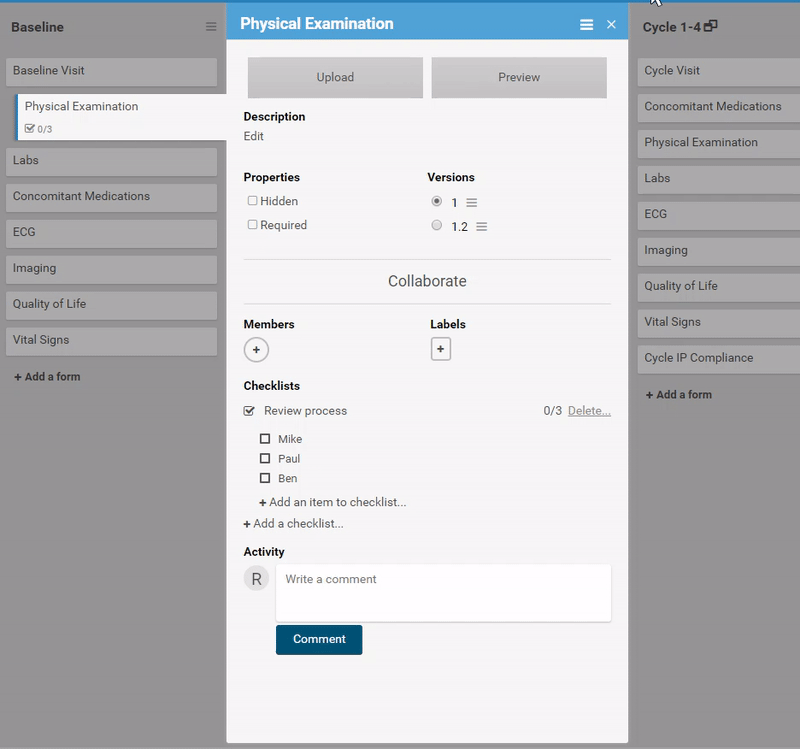Open Imaging card in Cycle 1-4

pyautogui.click(x=719, y=251)
